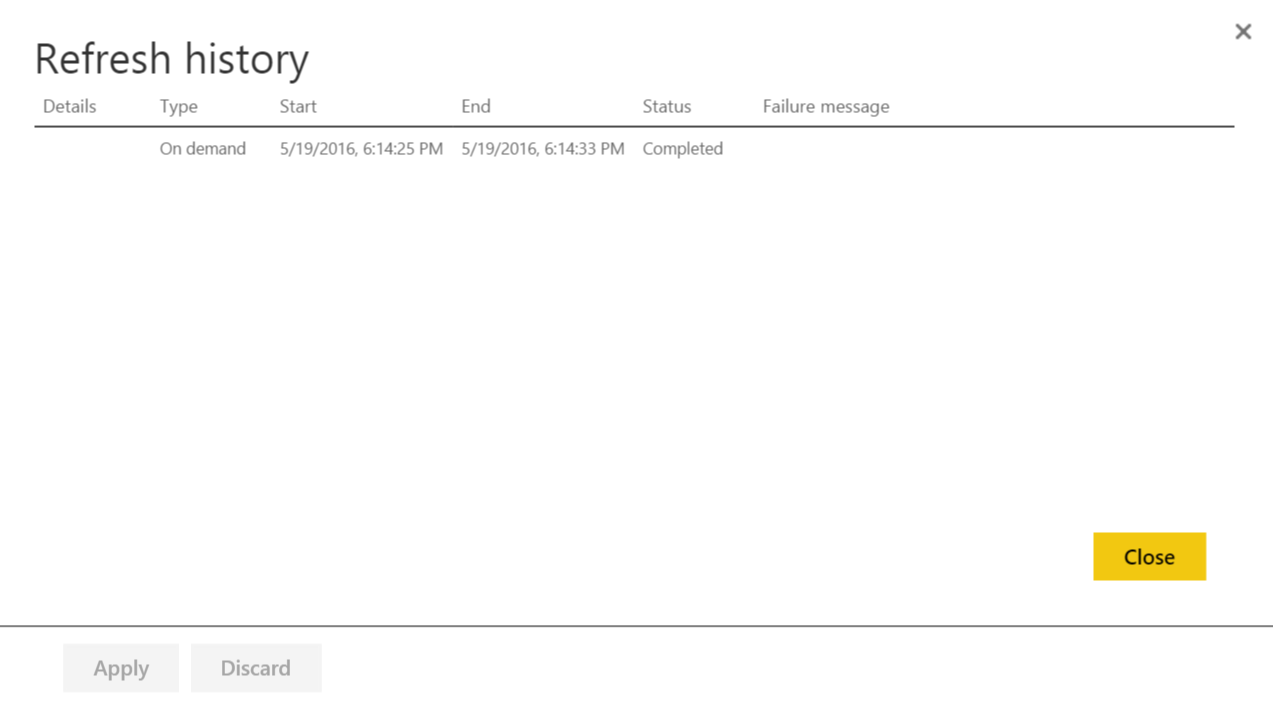Select the Completed status text
The width and height of the screenshot is (1273, 720).
tap(682, 148)
